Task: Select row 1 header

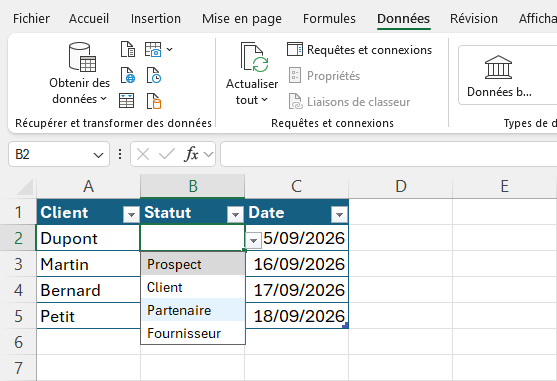Action: pyautogui.click(x=18, y=212)
